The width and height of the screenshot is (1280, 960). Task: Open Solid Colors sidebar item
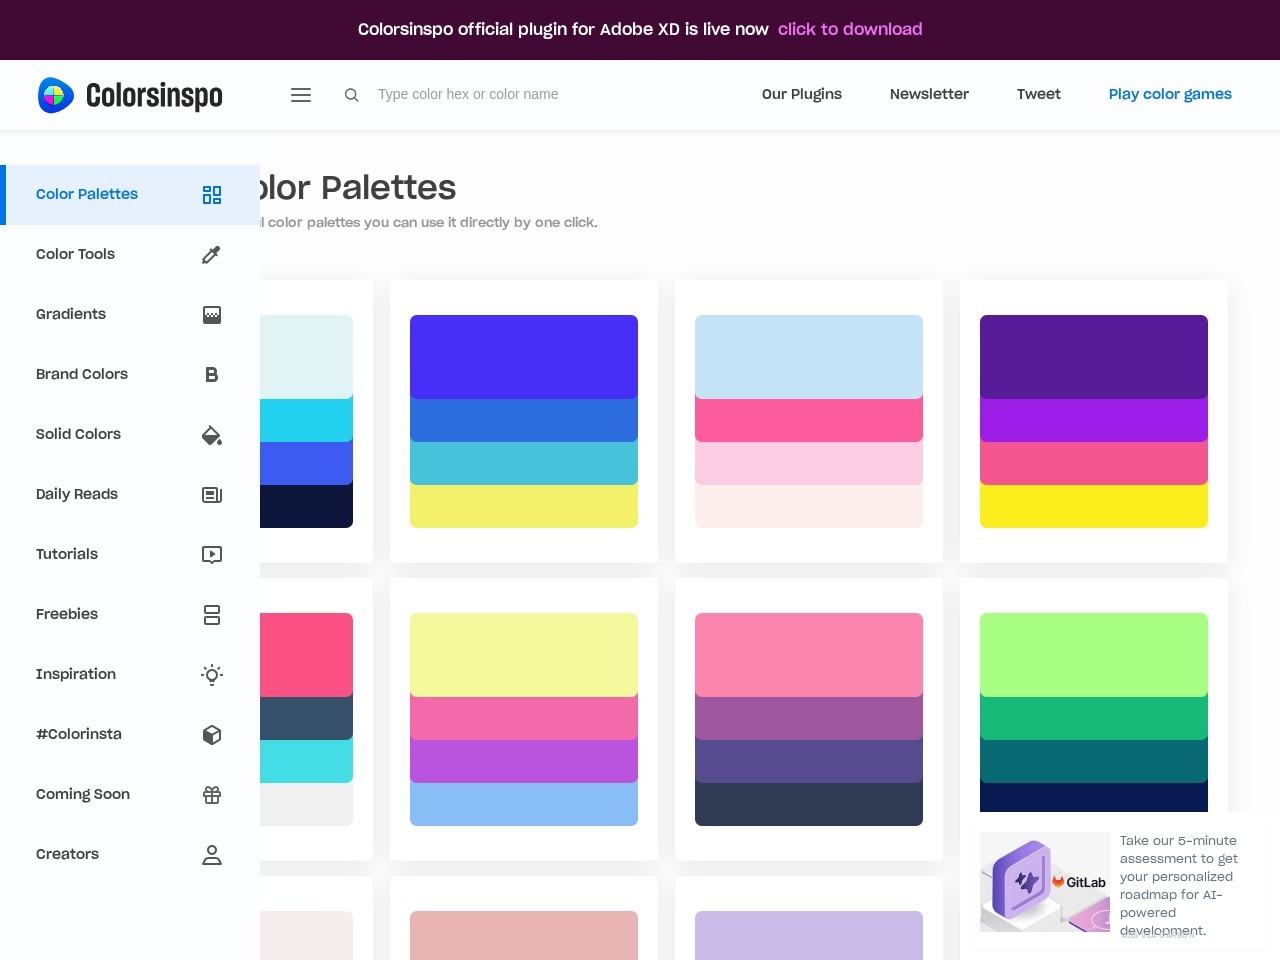pyautogui.click(x=130, y=435)
